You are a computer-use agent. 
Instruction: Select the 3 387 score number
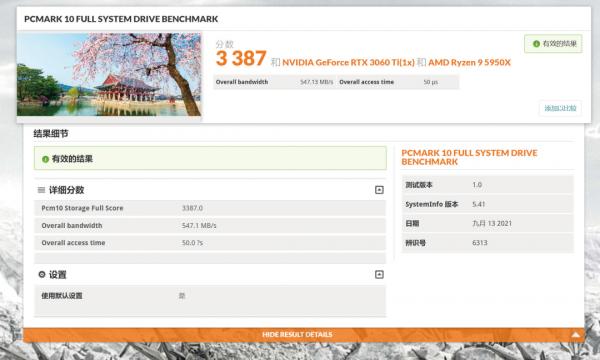(241, 59)
